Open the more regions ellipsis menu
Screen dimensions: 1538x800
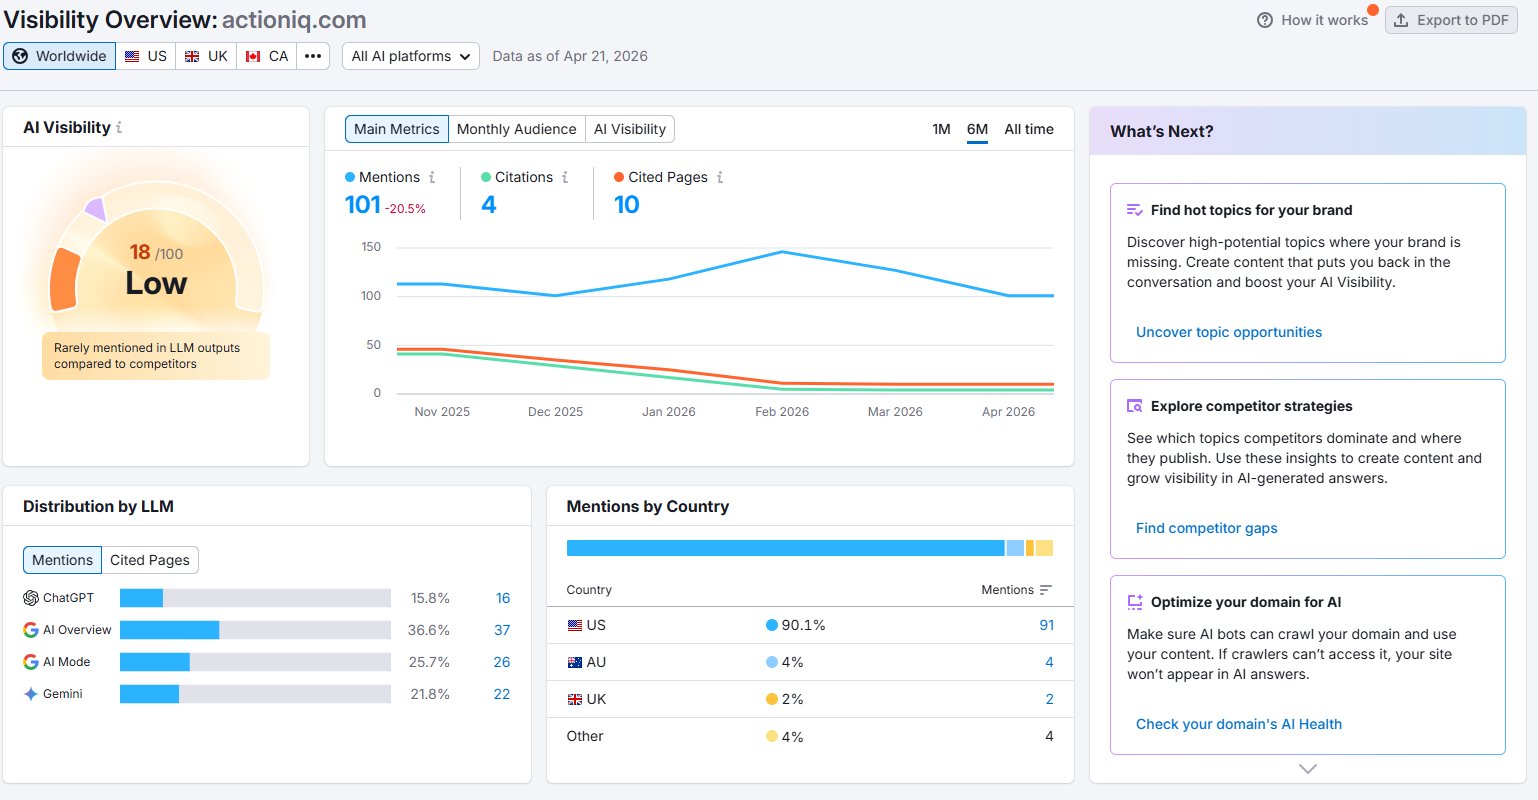[x=313, y=56]
